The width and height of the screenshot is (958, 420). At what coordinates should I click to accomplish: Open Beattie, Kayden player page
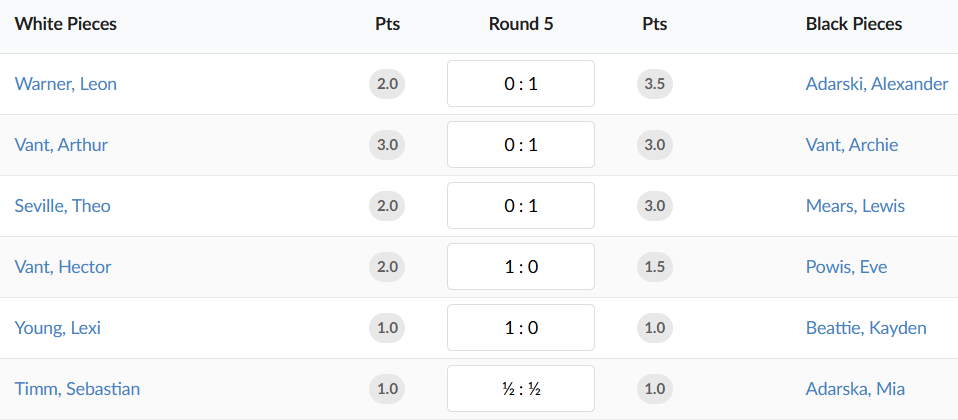tap(865, 328)
